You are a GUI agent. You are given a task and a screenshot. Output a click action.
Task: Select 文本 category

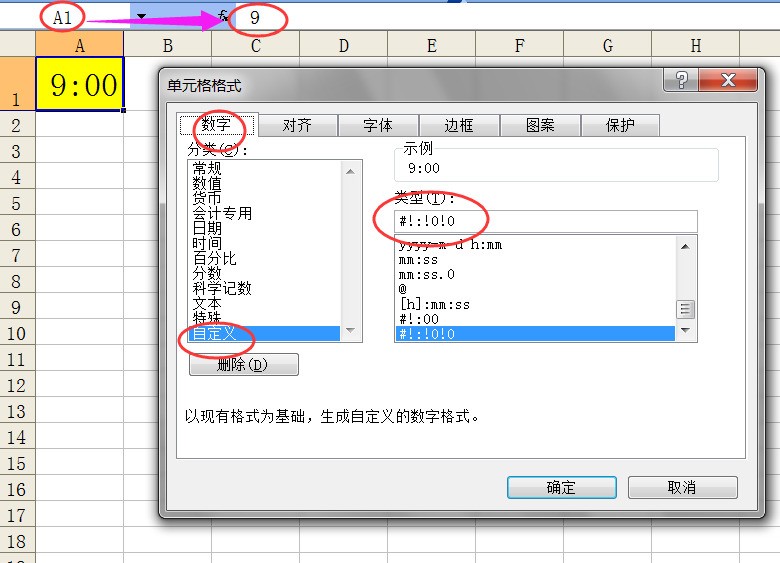coord(265,303)
